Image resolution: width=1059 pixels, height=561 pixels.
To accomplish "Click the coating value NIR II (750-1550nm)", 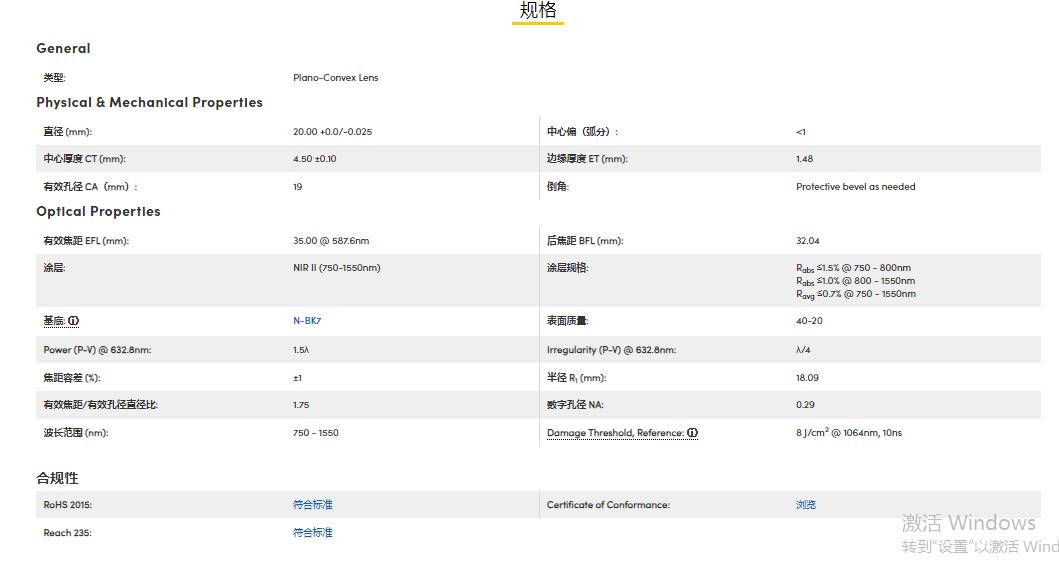I will 337,268.
